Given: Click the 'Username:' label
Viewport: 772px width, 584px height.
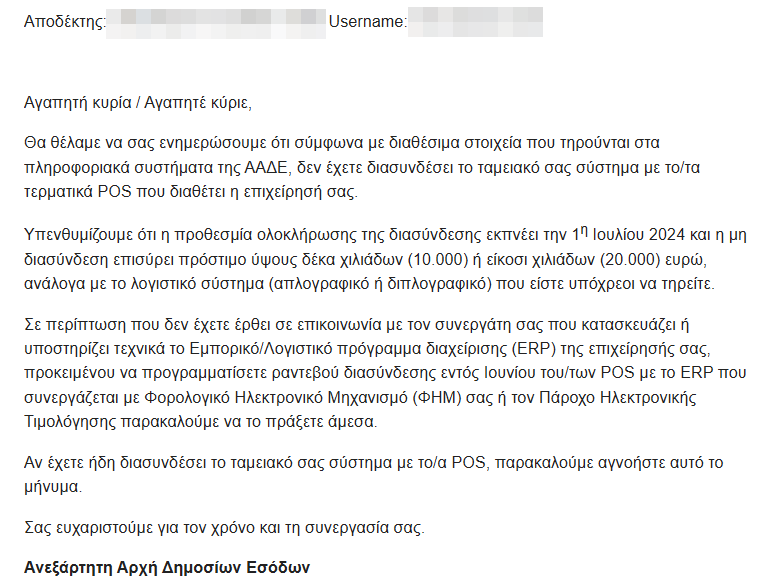Looking at the screenshot, I should 368,22.
